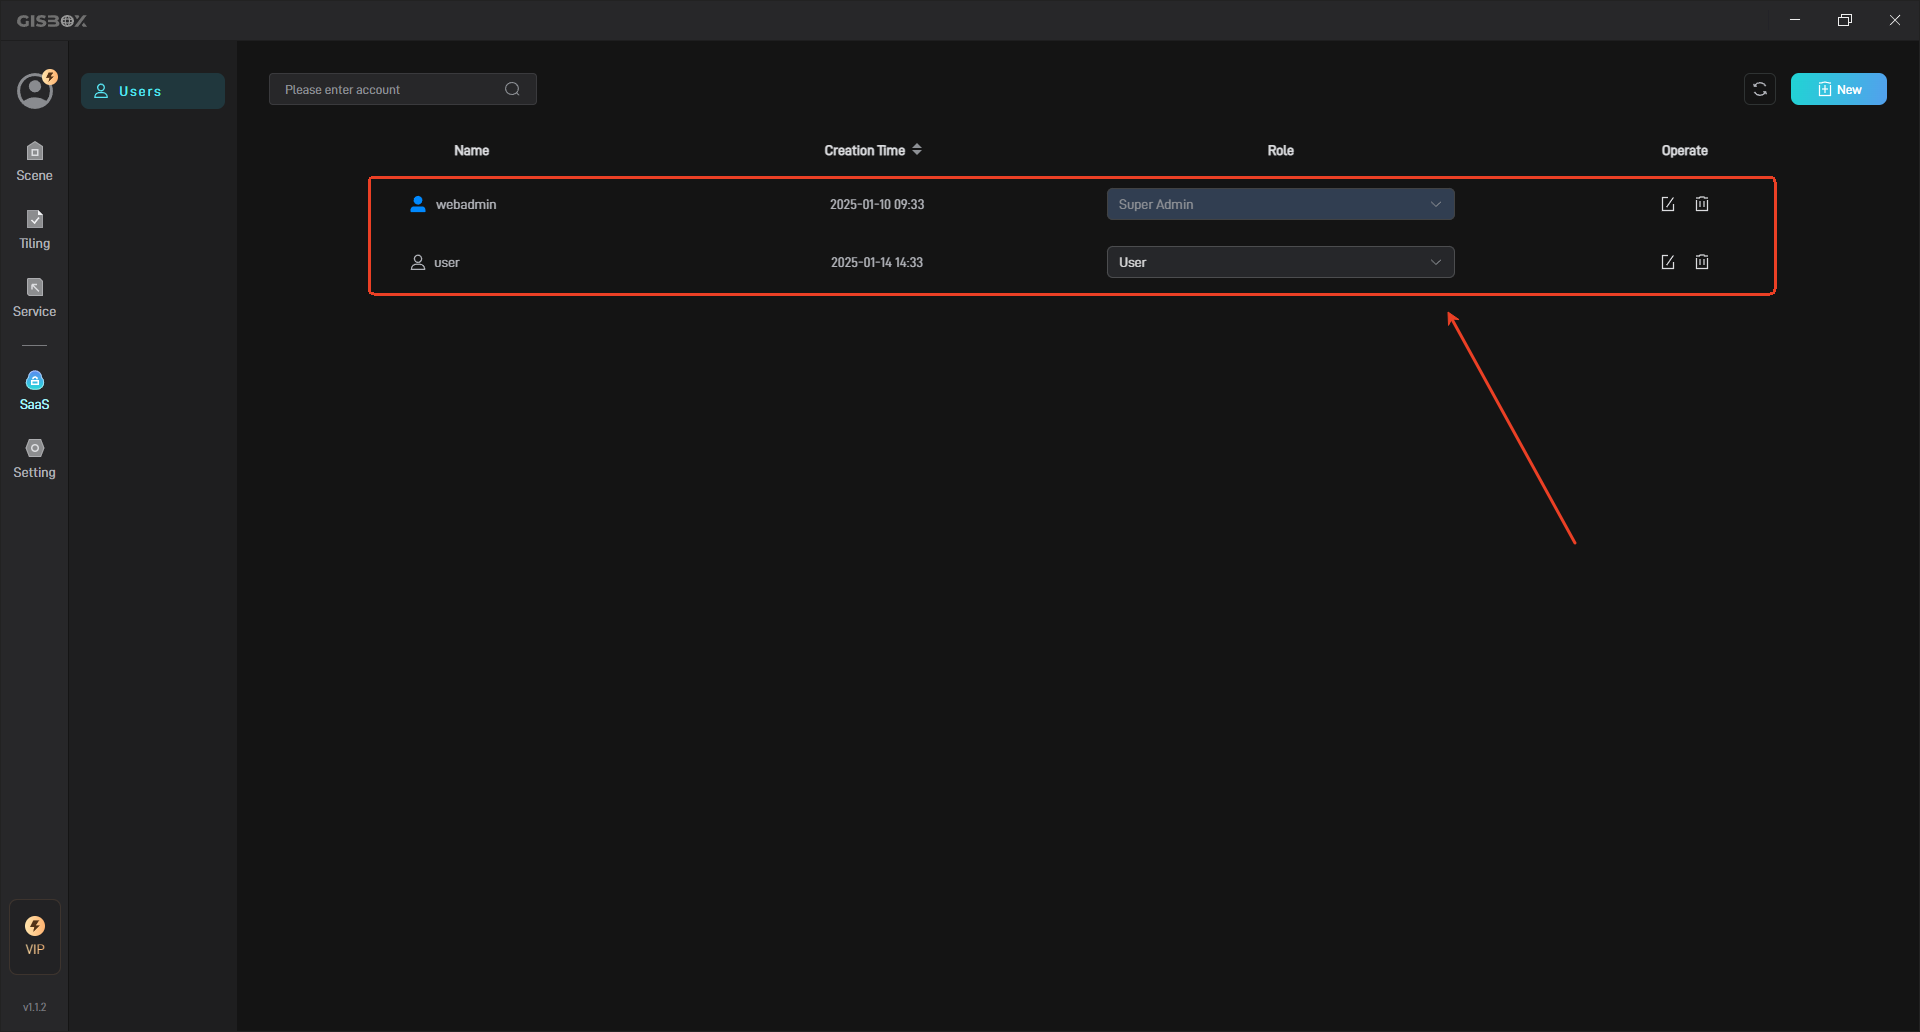Viewport: 1920px width, 1032px height.
Task: Click the user row person icon
Action: tap(418, 262)
